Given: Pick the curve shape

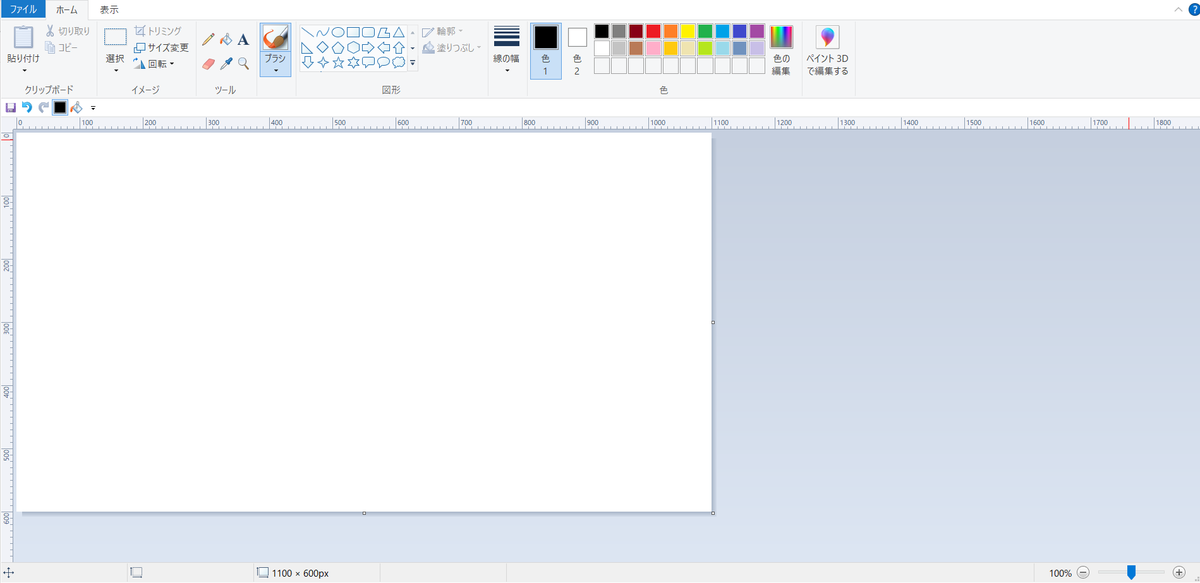Looking at the screenshot, I should 323,32.
